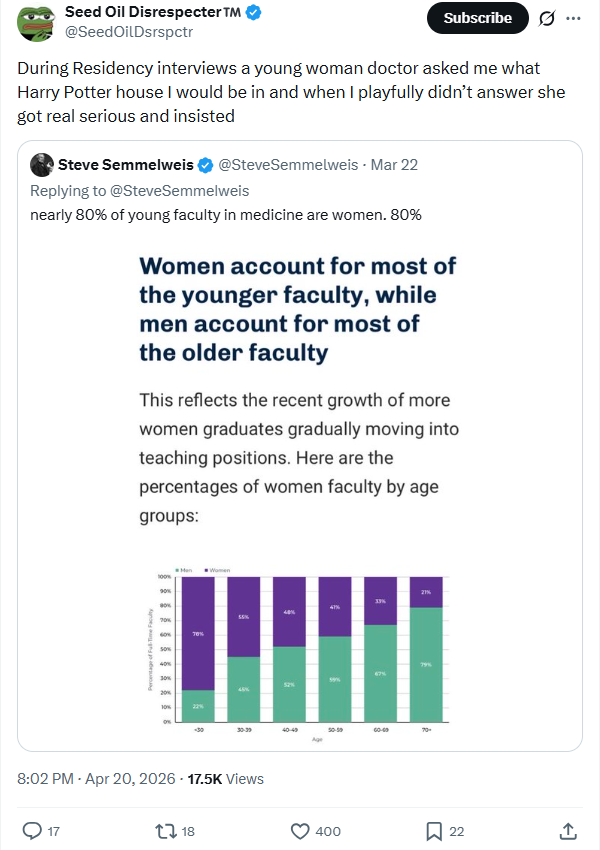Click Seed Oil Disrespecter's verified badge

(x=255, y=13)
